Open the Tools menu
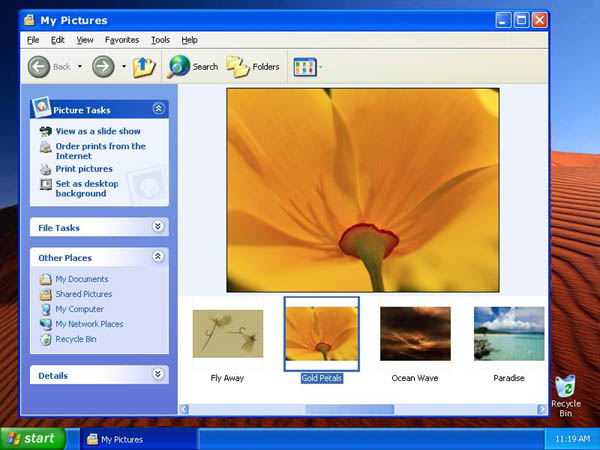Screen dimensions: 600x450 (160, 40)
